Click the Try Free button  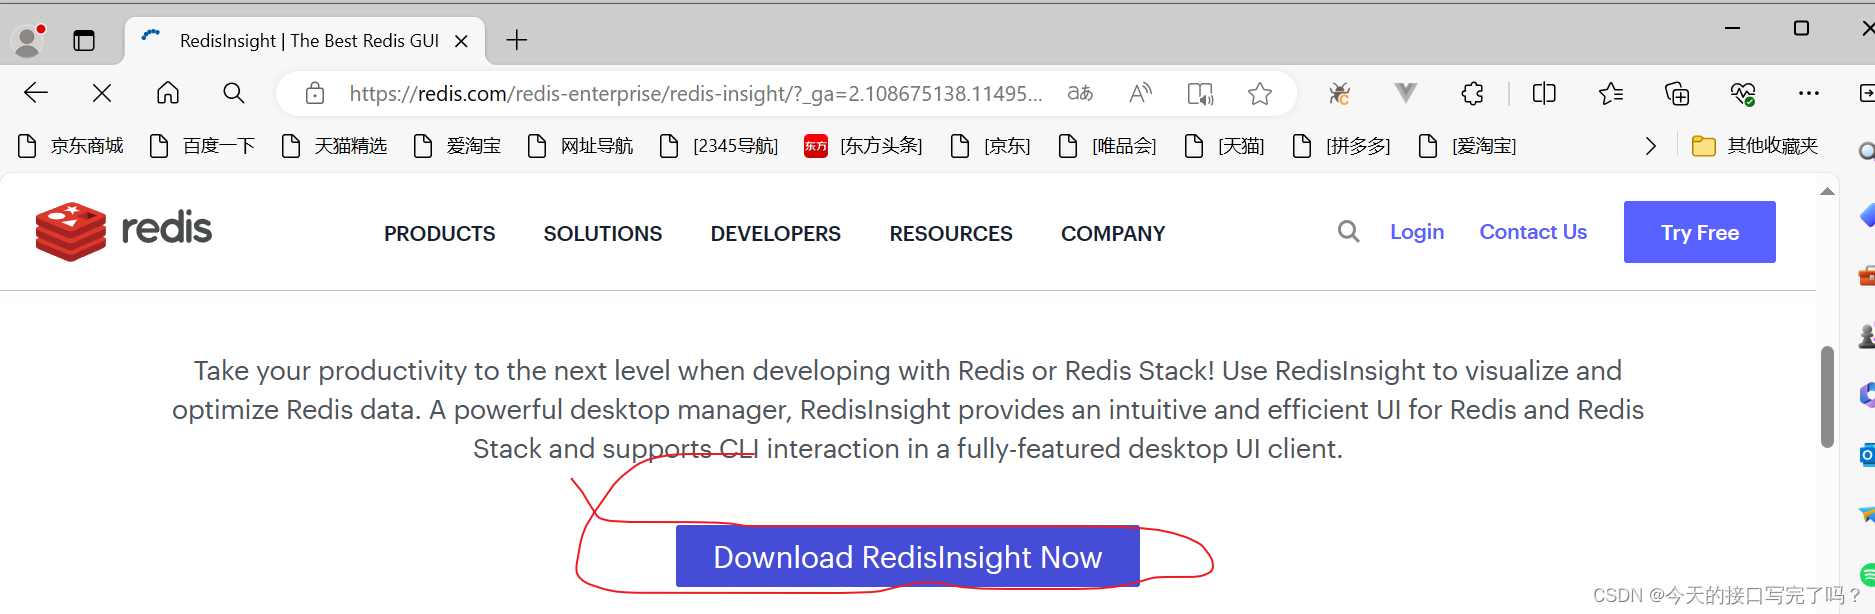point(1700,232)
